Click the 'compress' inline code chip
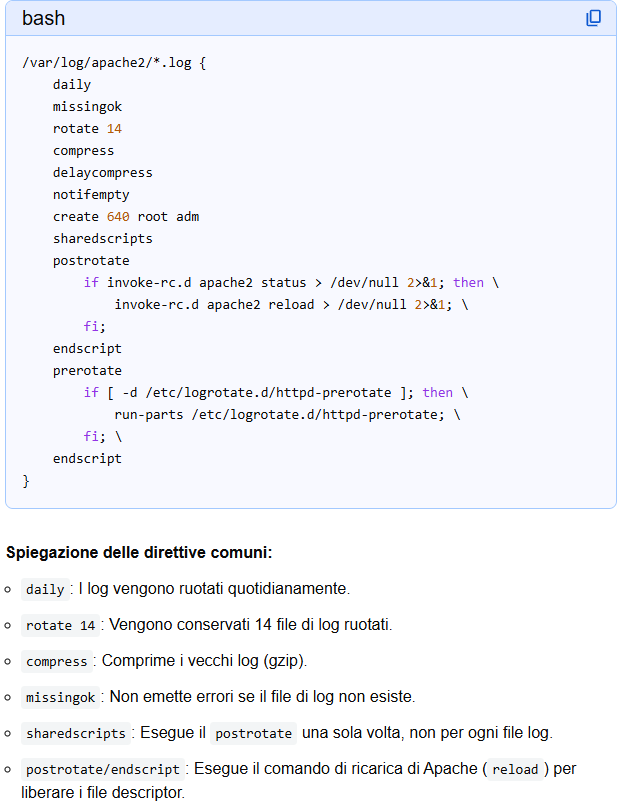The image size is (637, 809). pos(56,661)
